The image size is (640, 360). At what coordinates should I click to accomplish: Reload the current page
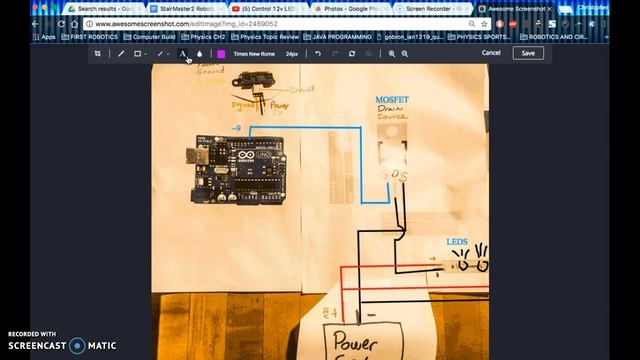pos(61,24)
